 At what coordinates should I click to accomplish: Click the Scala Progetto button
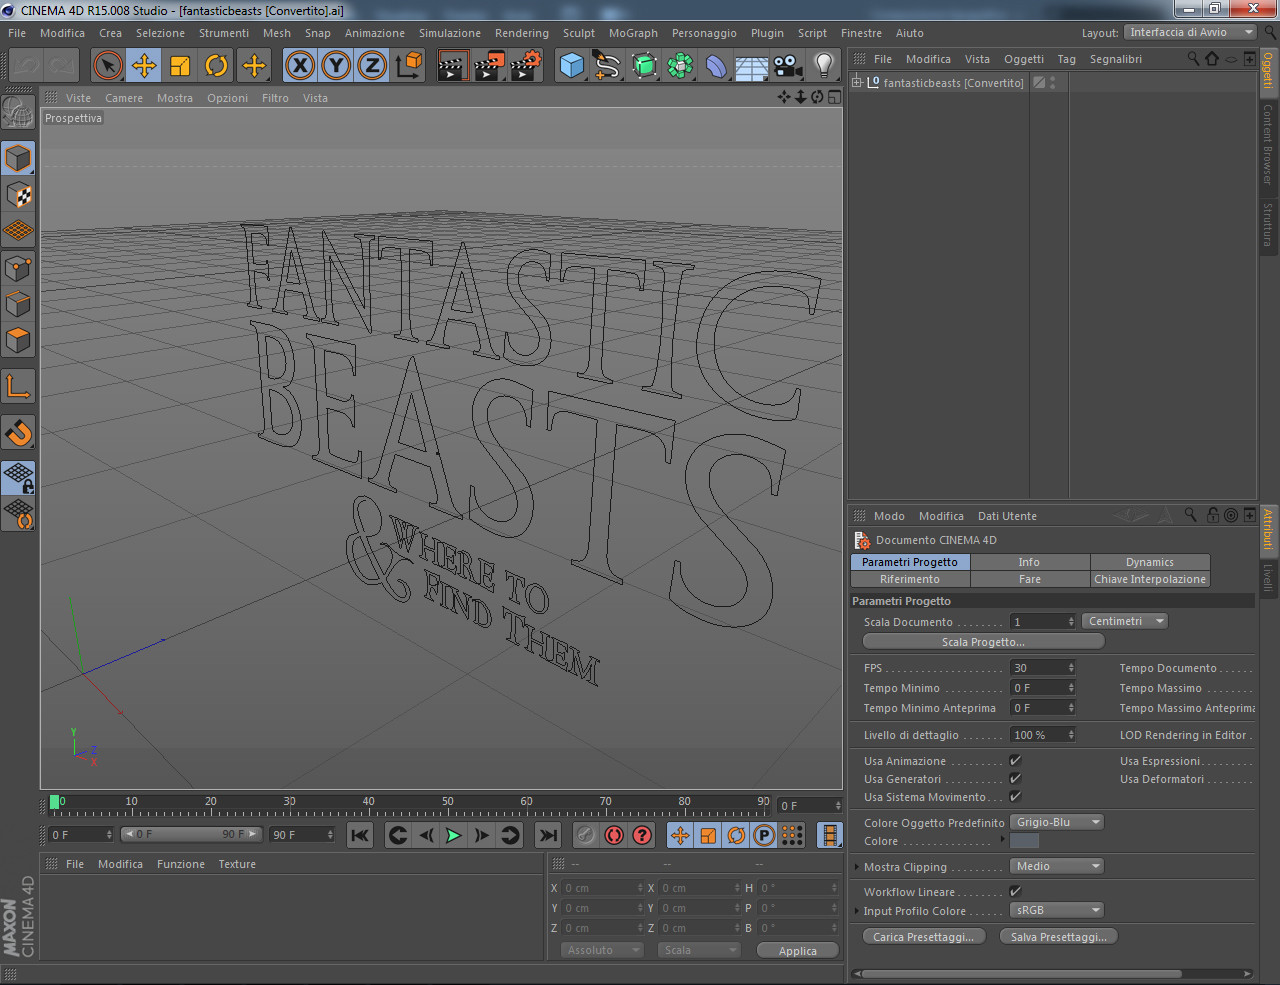(x=983, y=642)
